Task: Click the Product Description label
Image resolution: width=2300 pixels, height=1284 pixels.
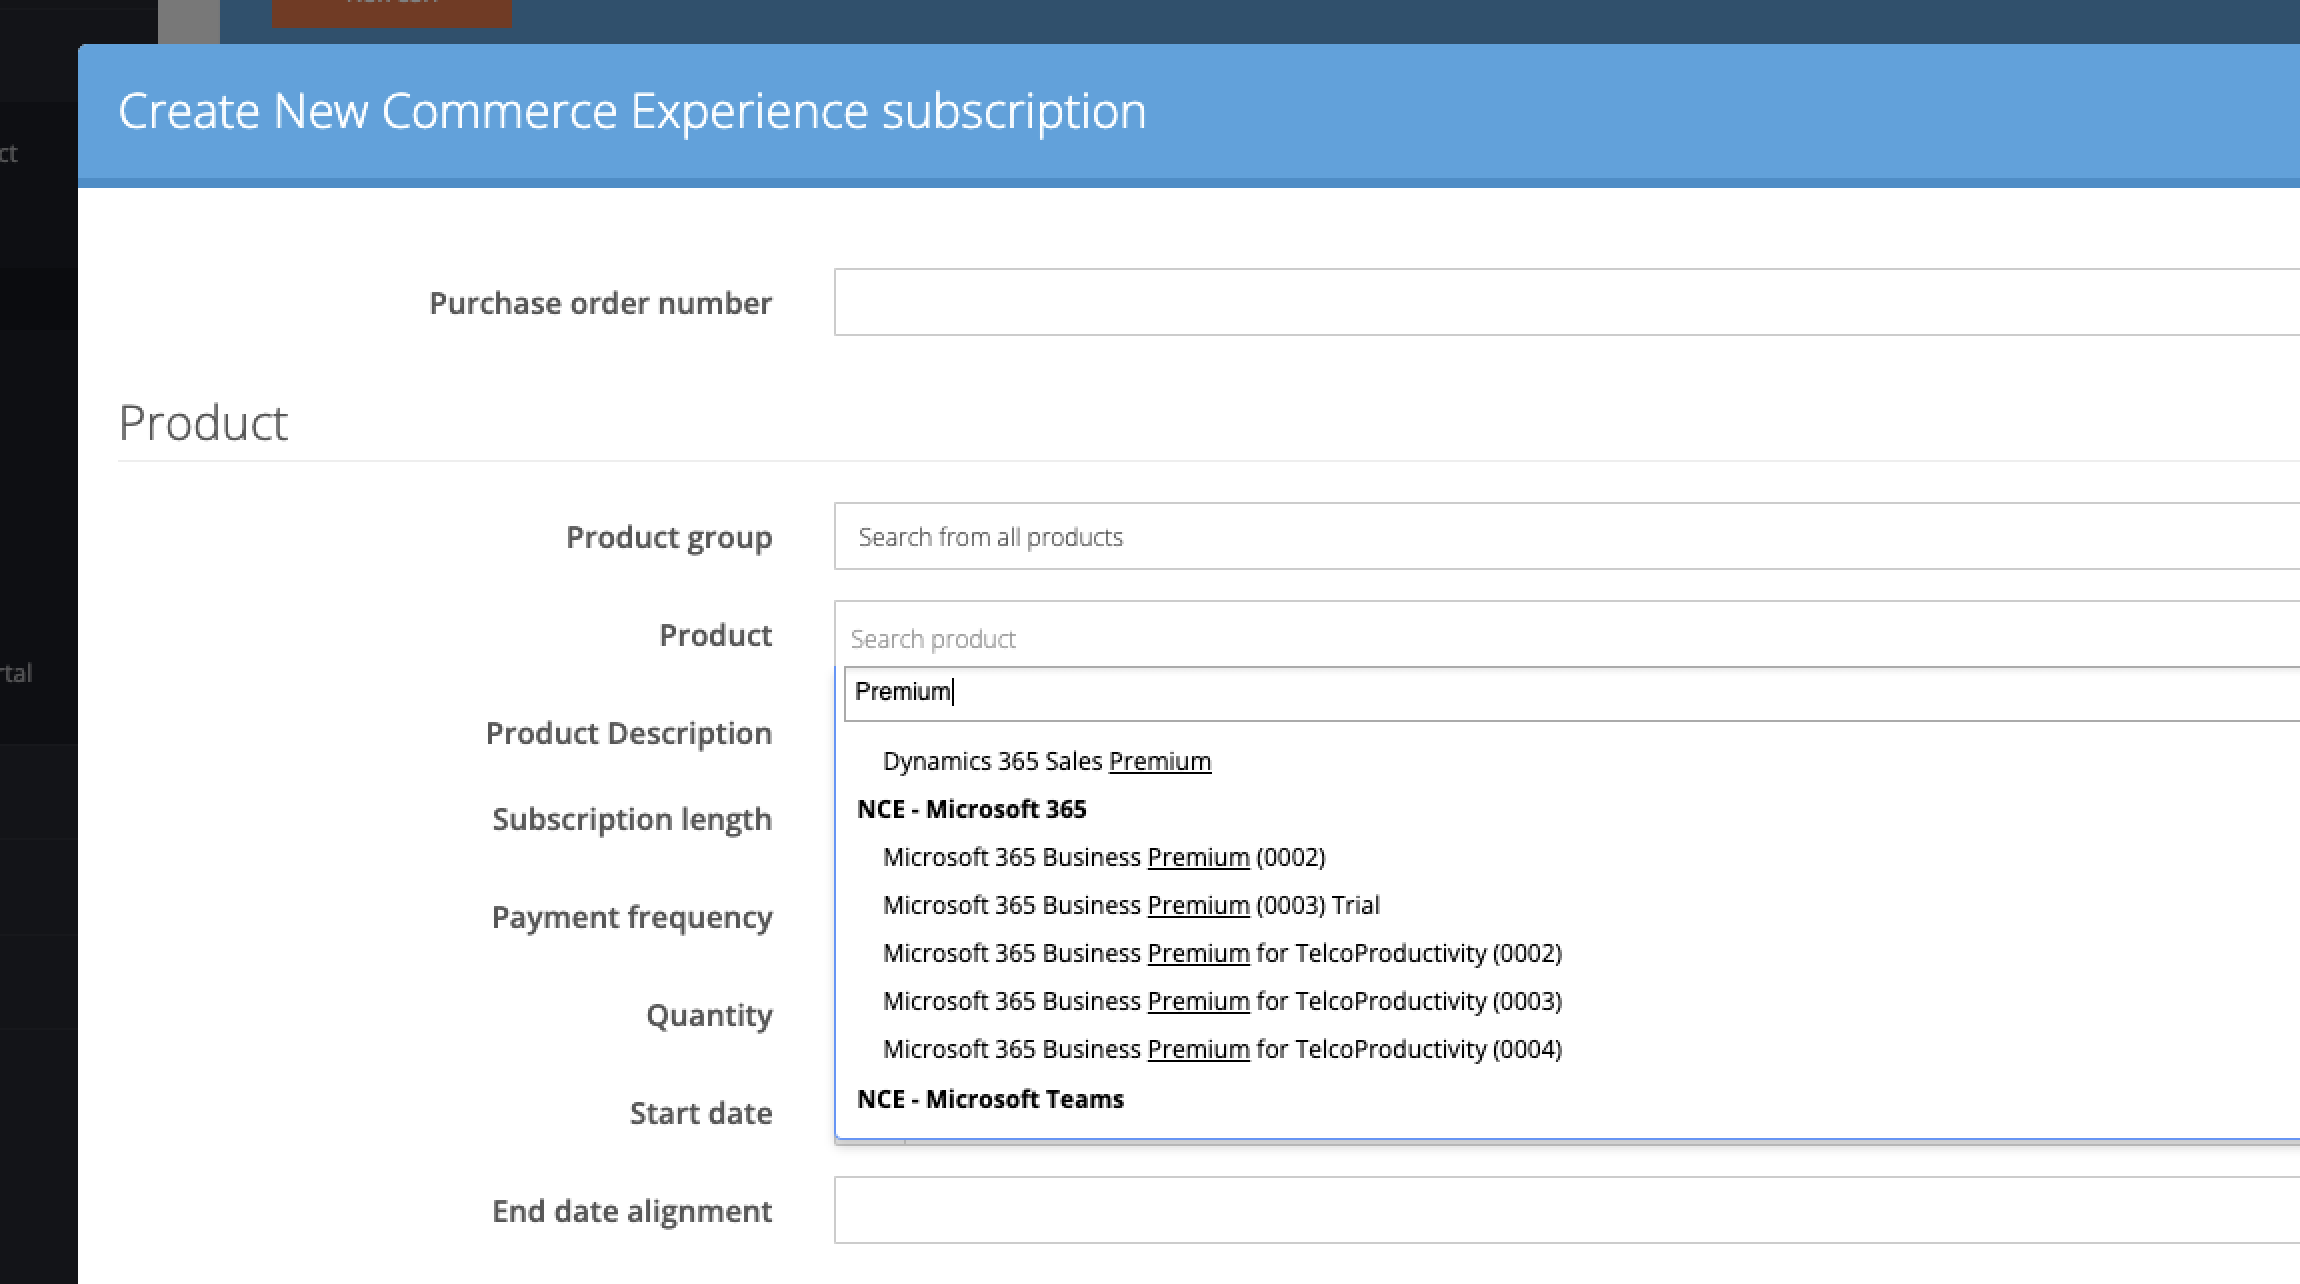Action: 629,733
